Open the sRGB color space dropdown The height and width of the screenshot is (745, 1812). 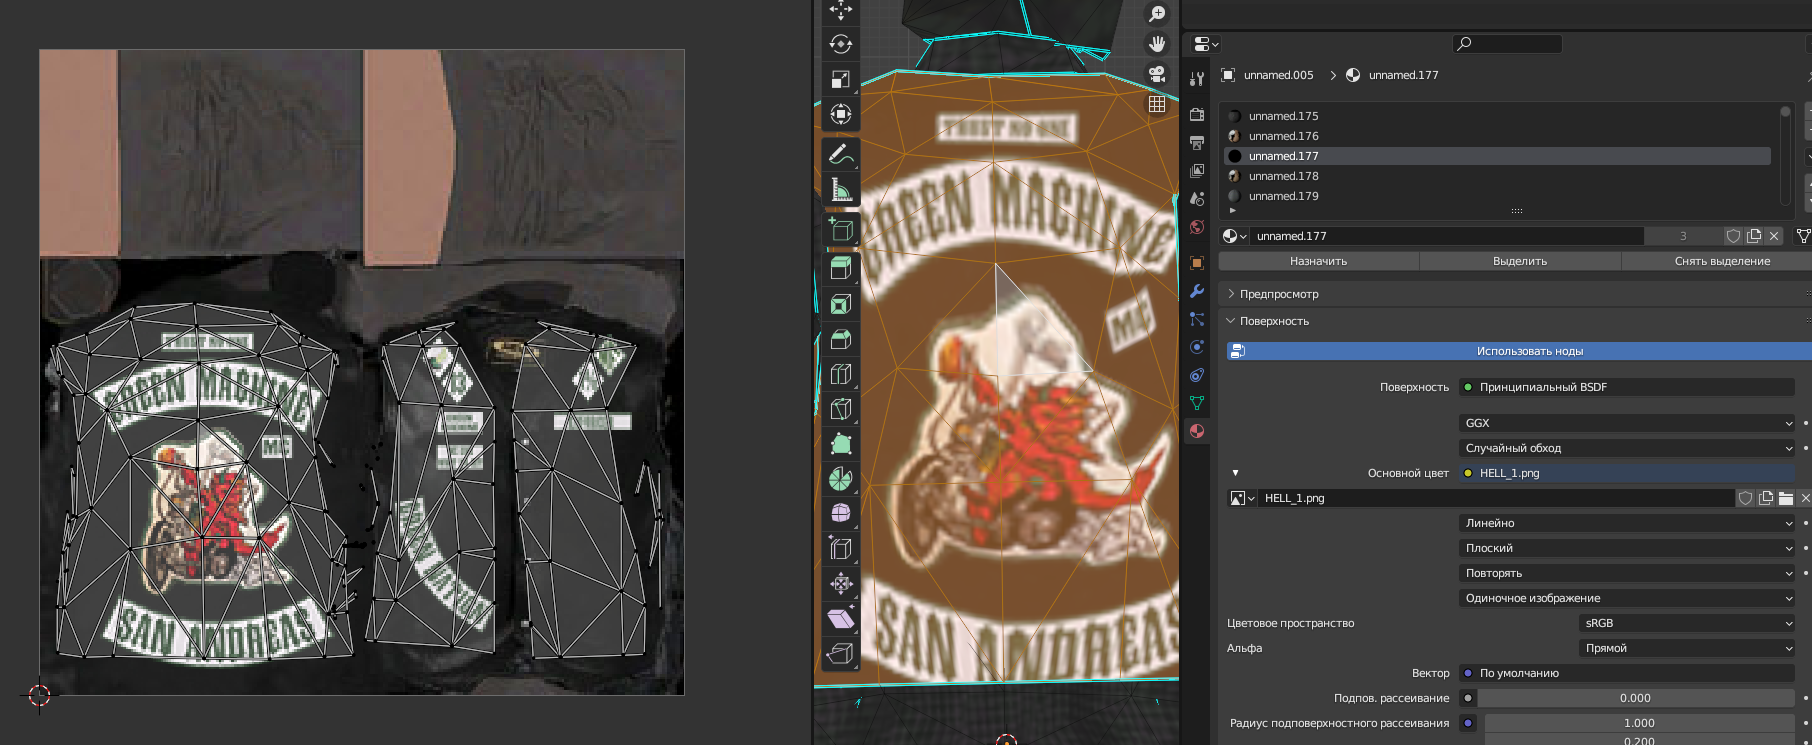(x=1687, y=623)
